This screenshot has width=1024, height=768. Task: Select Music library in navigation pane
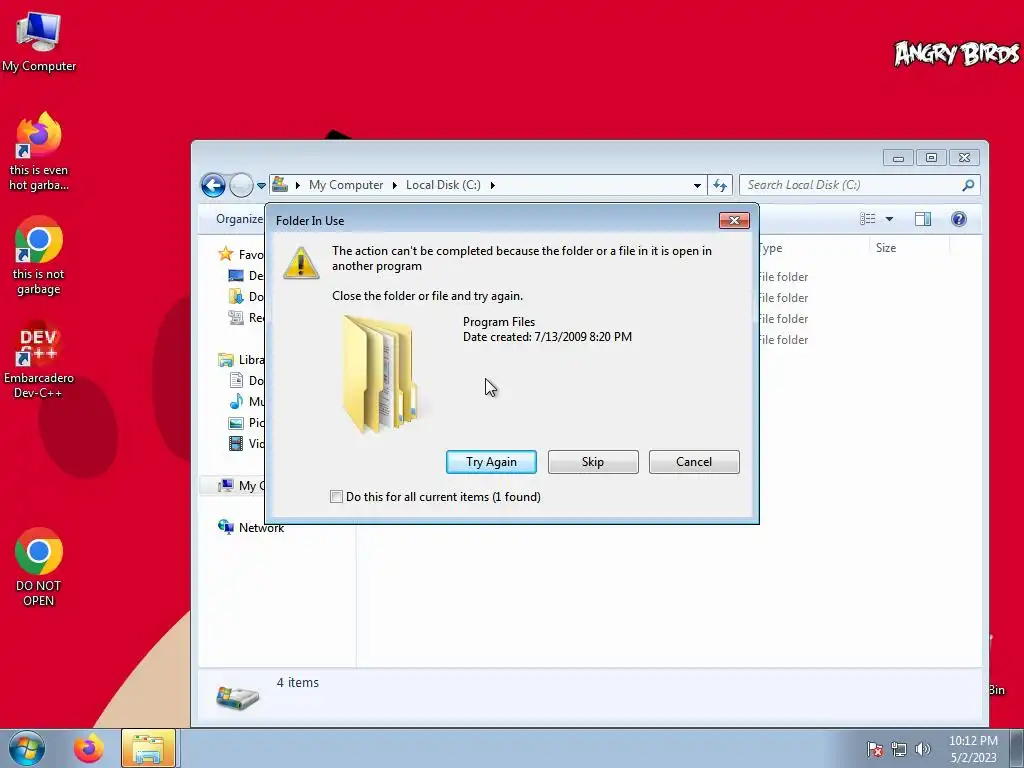coord(247,402)
